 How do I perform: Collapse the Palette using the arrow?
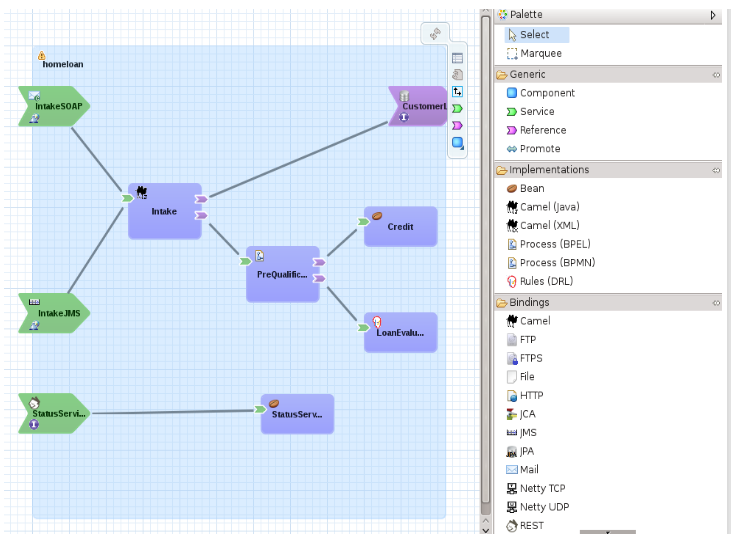713,15
